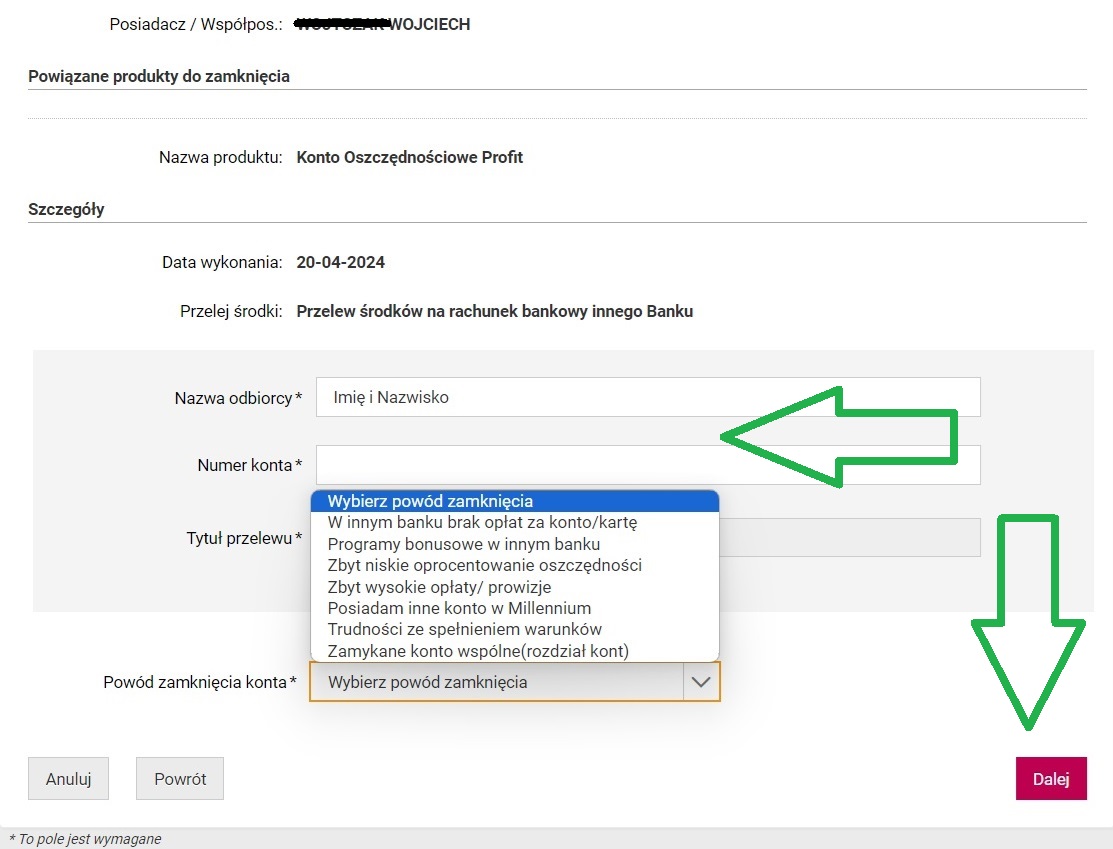Choose 'Programy bonusowe w innym banku' option
The height and width of the screenshot is (849, 1113).
click(464, 544)
